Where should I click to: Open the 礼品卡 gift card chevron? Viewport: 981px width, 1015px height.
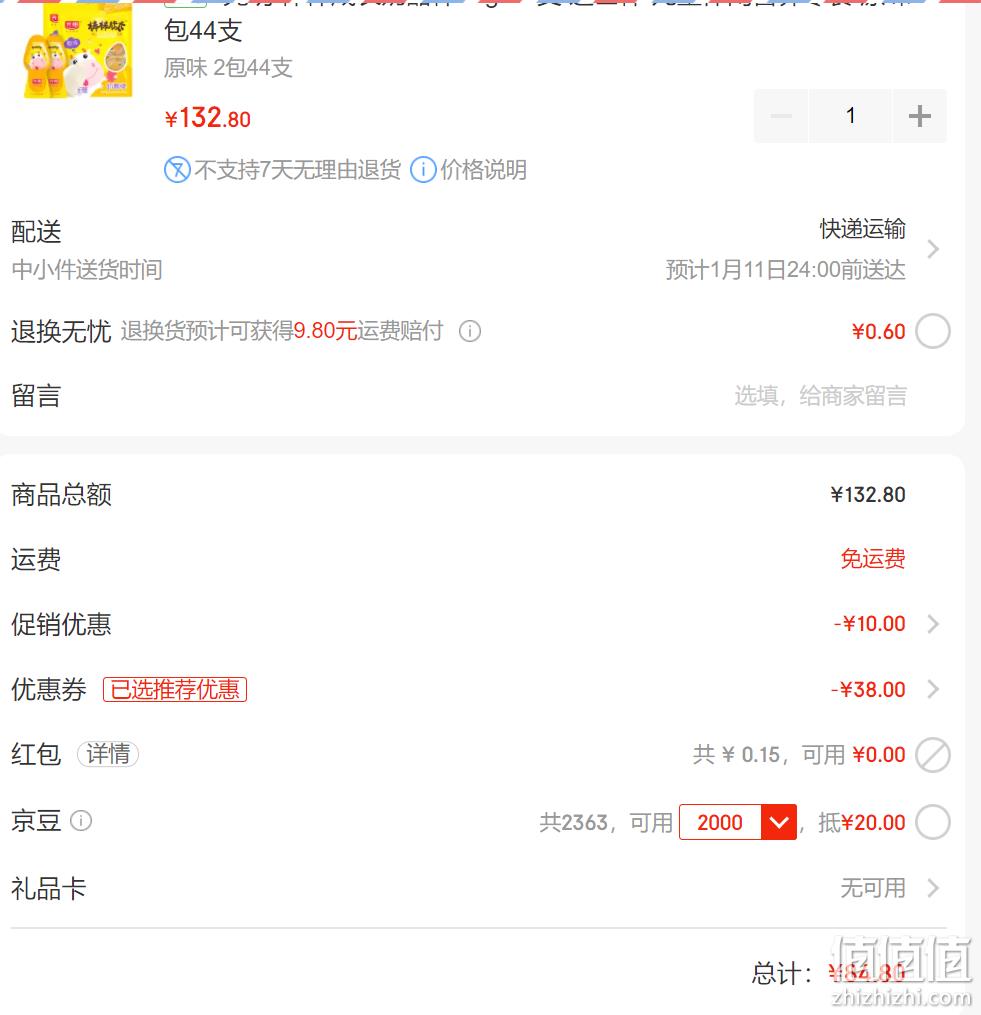tap(933, 888)
